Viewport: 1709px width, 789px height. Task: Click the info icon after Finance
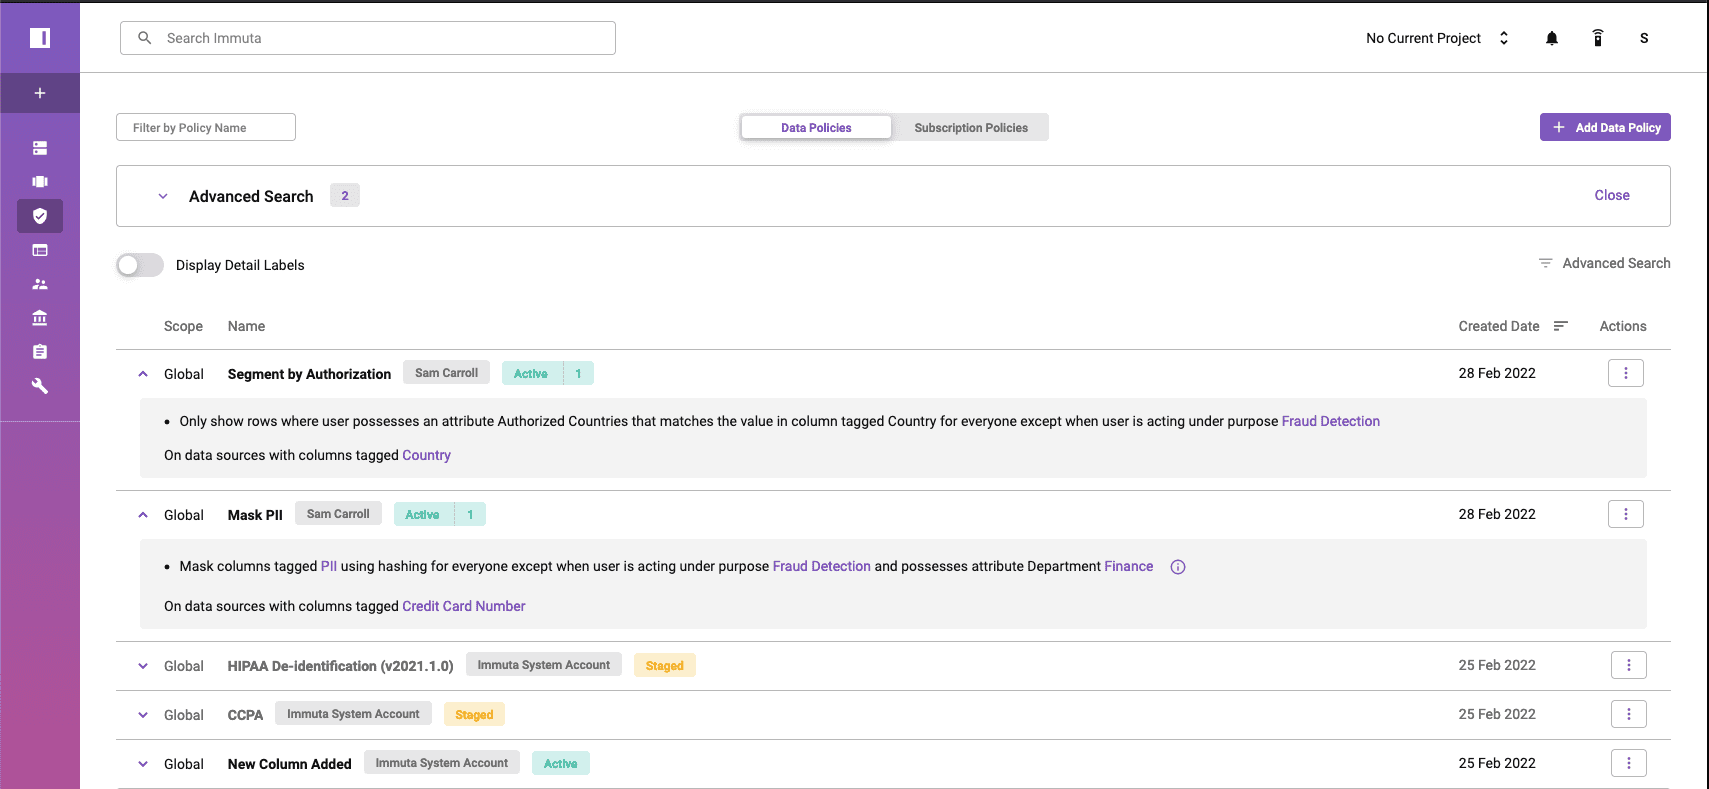pos(1178,567)
